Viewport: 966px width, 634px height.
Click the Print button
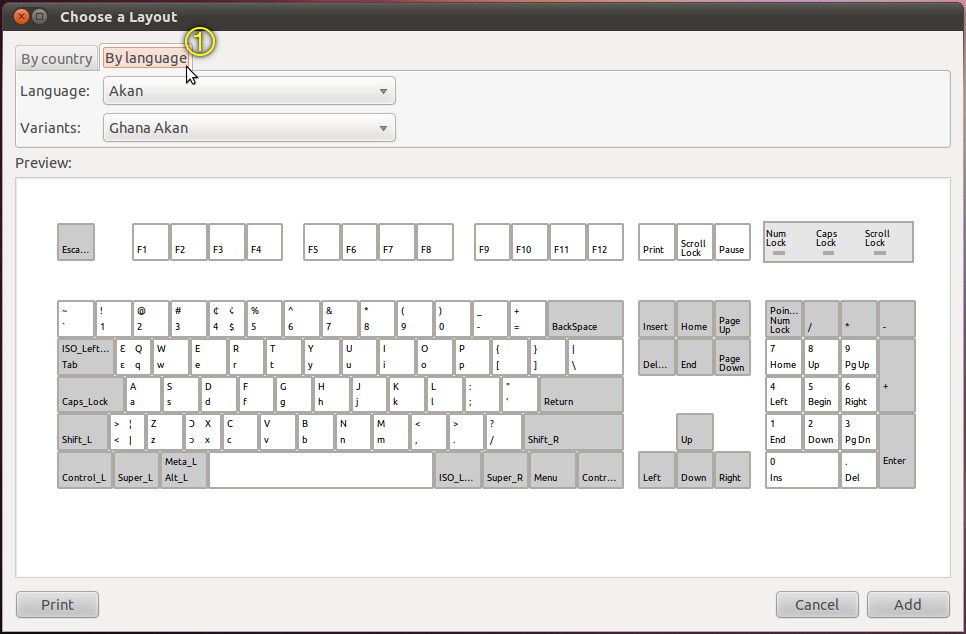pyautogui.click(x=57, y=604)
